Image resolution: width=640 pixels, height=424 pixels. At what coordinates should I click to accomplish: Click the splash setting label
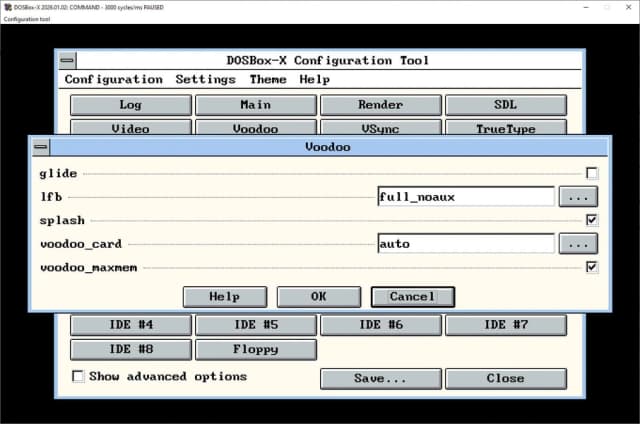(62, 220)
